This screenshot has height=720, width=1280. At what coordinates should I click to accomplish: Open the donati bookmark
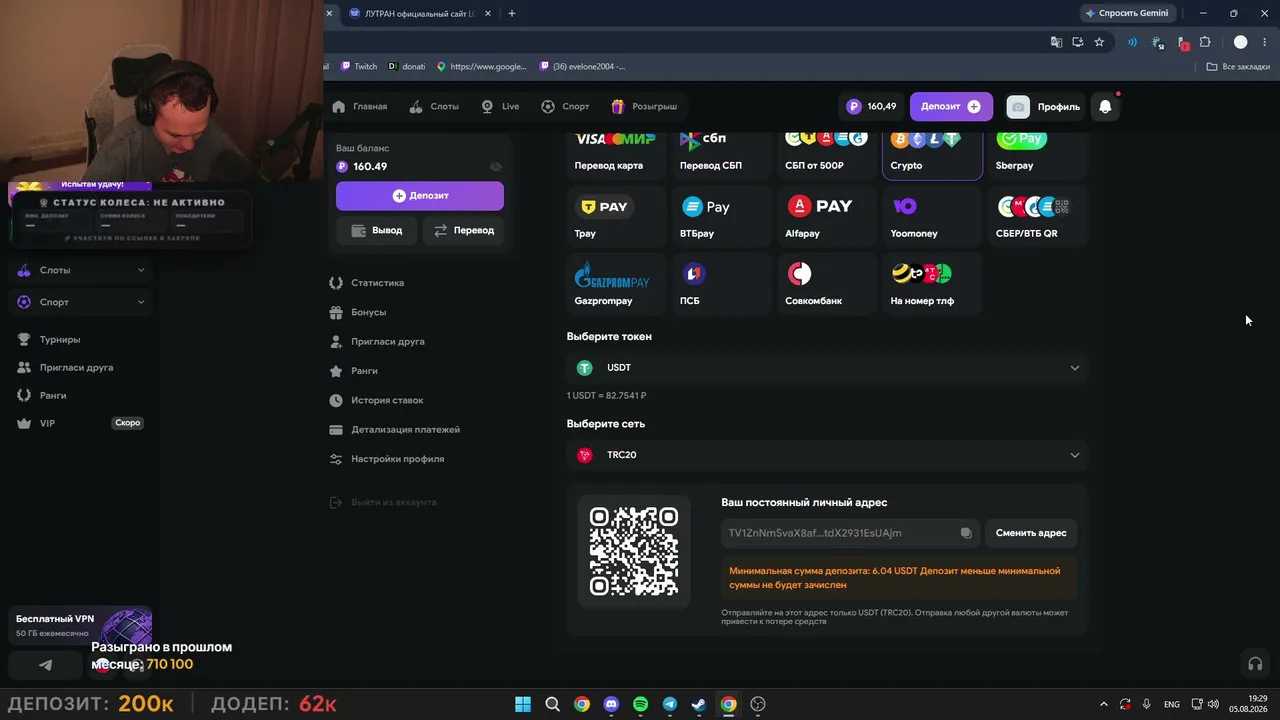tap(407, 67)
